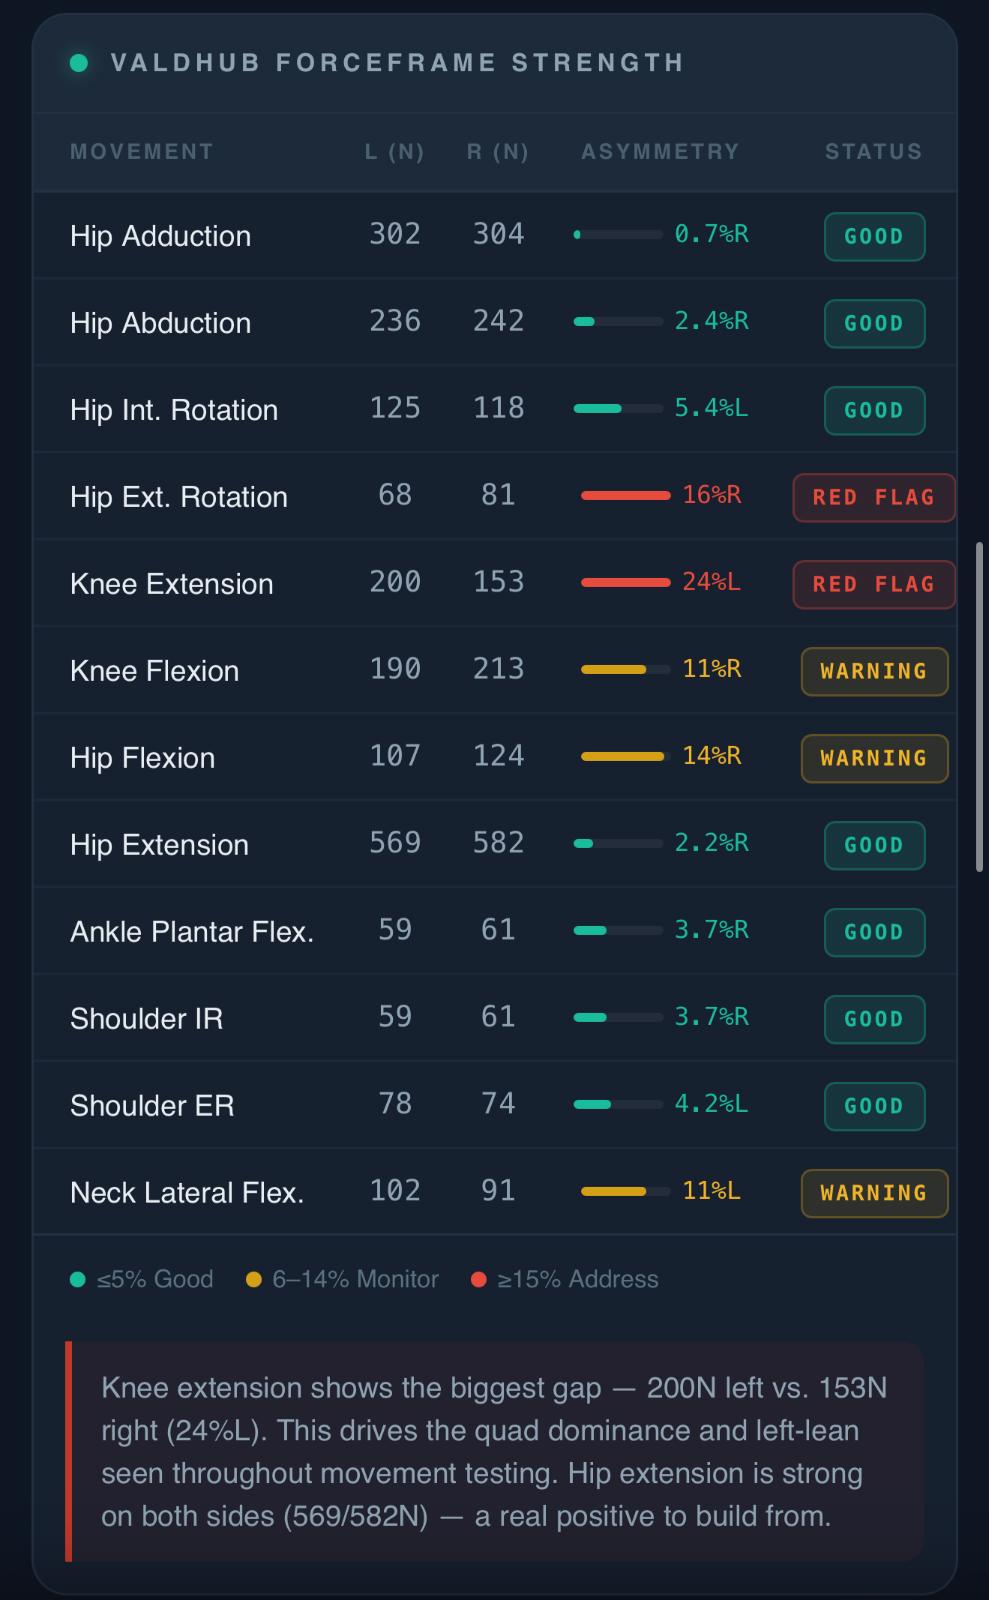Select the Hip Ext. Rotation RED FLAG badge
Image resolution: width=989 pixels, height=1600 pixels.
[874, 497]
